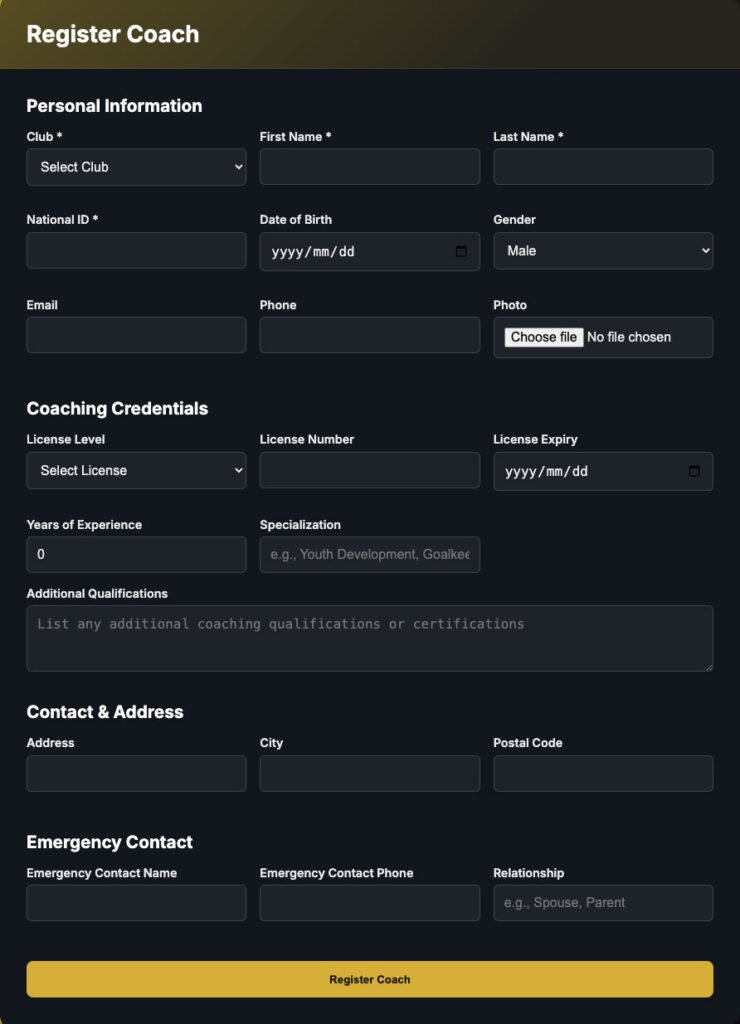Expand the Select License dropdown

click(136, 470)
